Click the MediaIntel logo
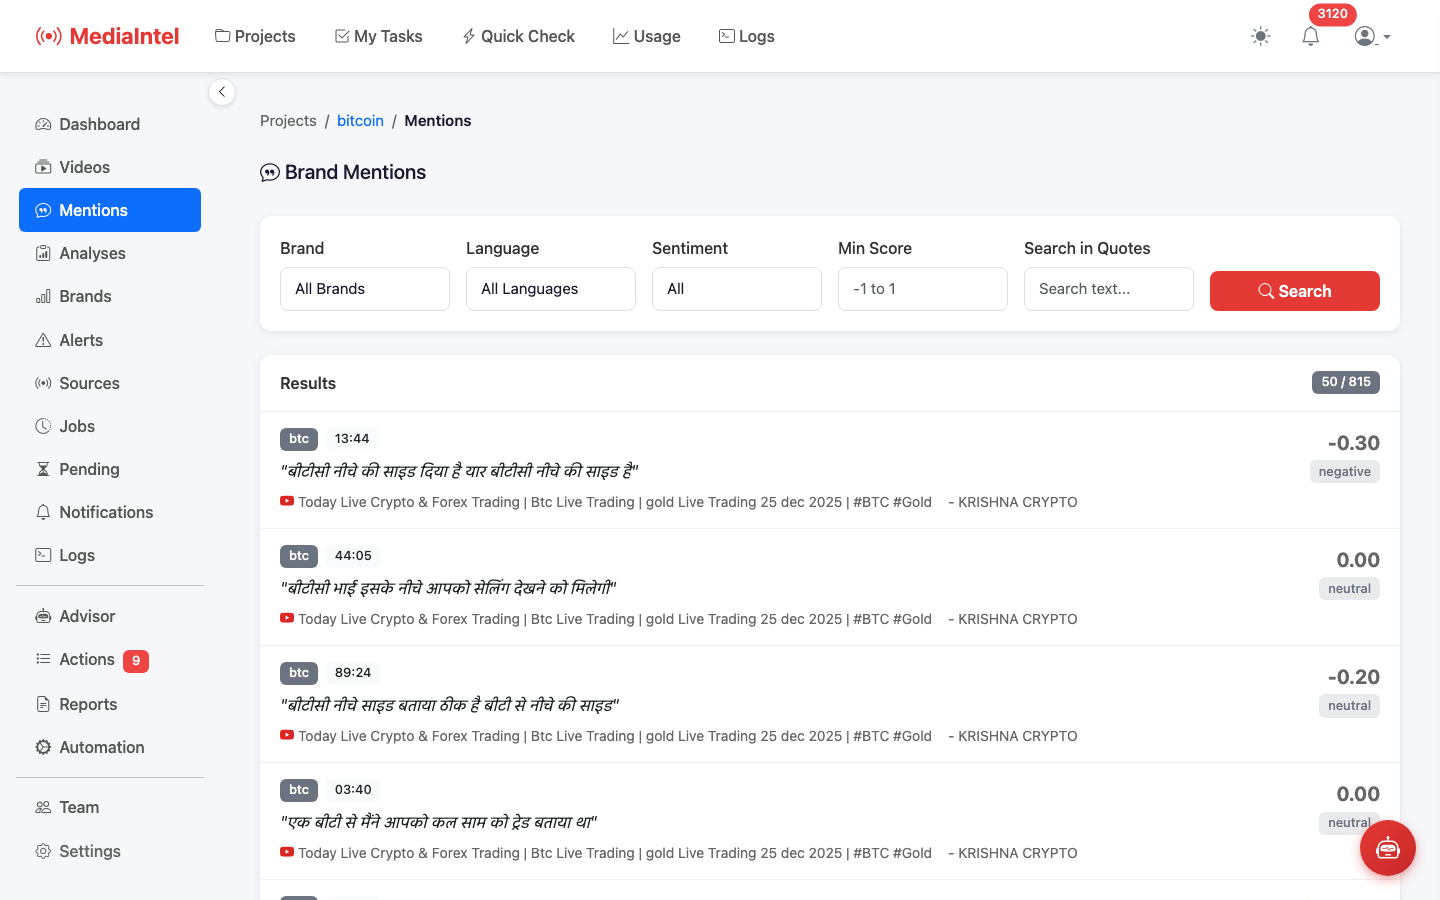This screenshot has height=900, width=1440. pyautogui.click(x=108, y=36)
